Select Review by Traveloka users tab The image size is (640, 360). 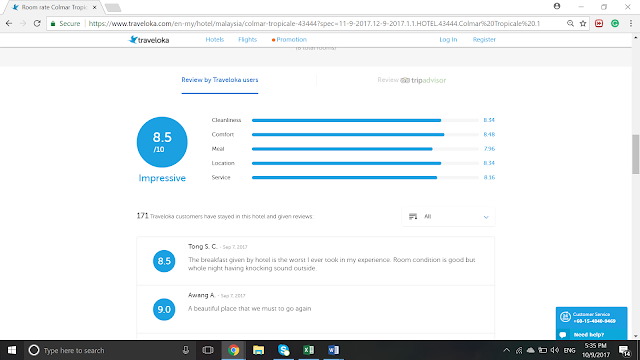(x=220, y=80)
